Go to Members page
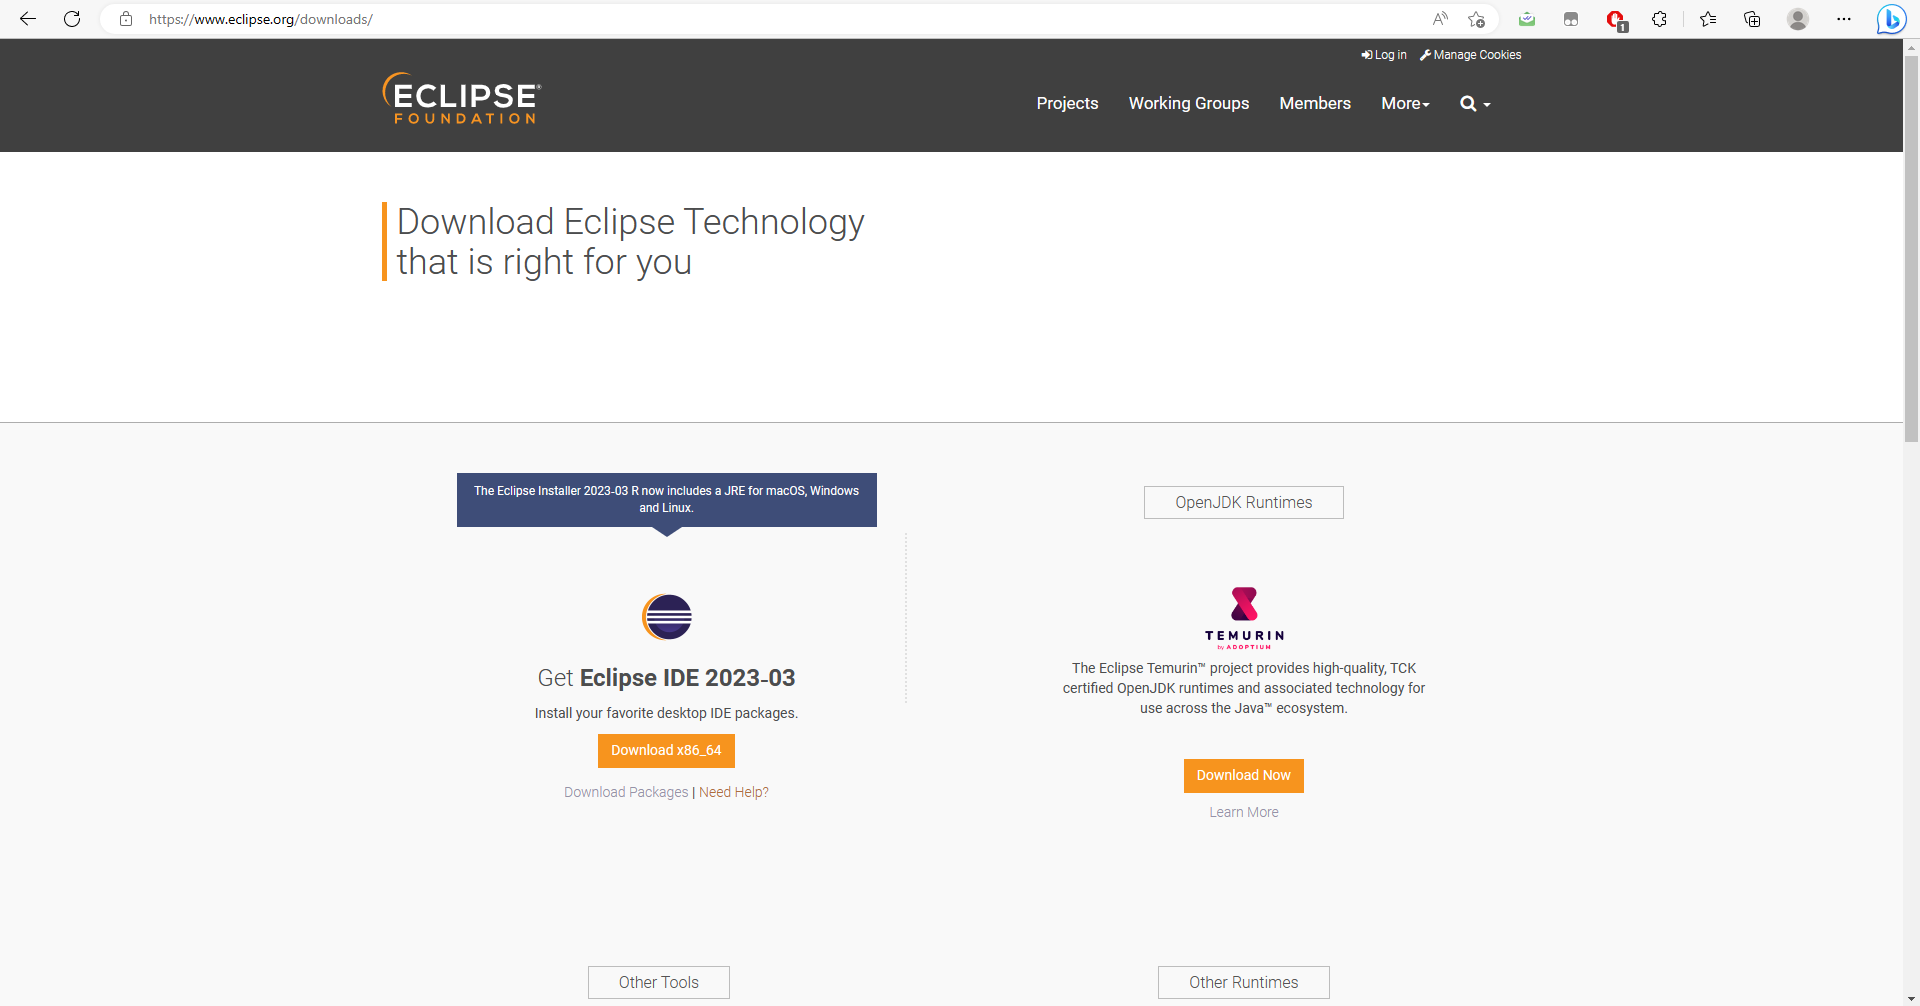1920x1006 pixels. (x=1315, y=103)
